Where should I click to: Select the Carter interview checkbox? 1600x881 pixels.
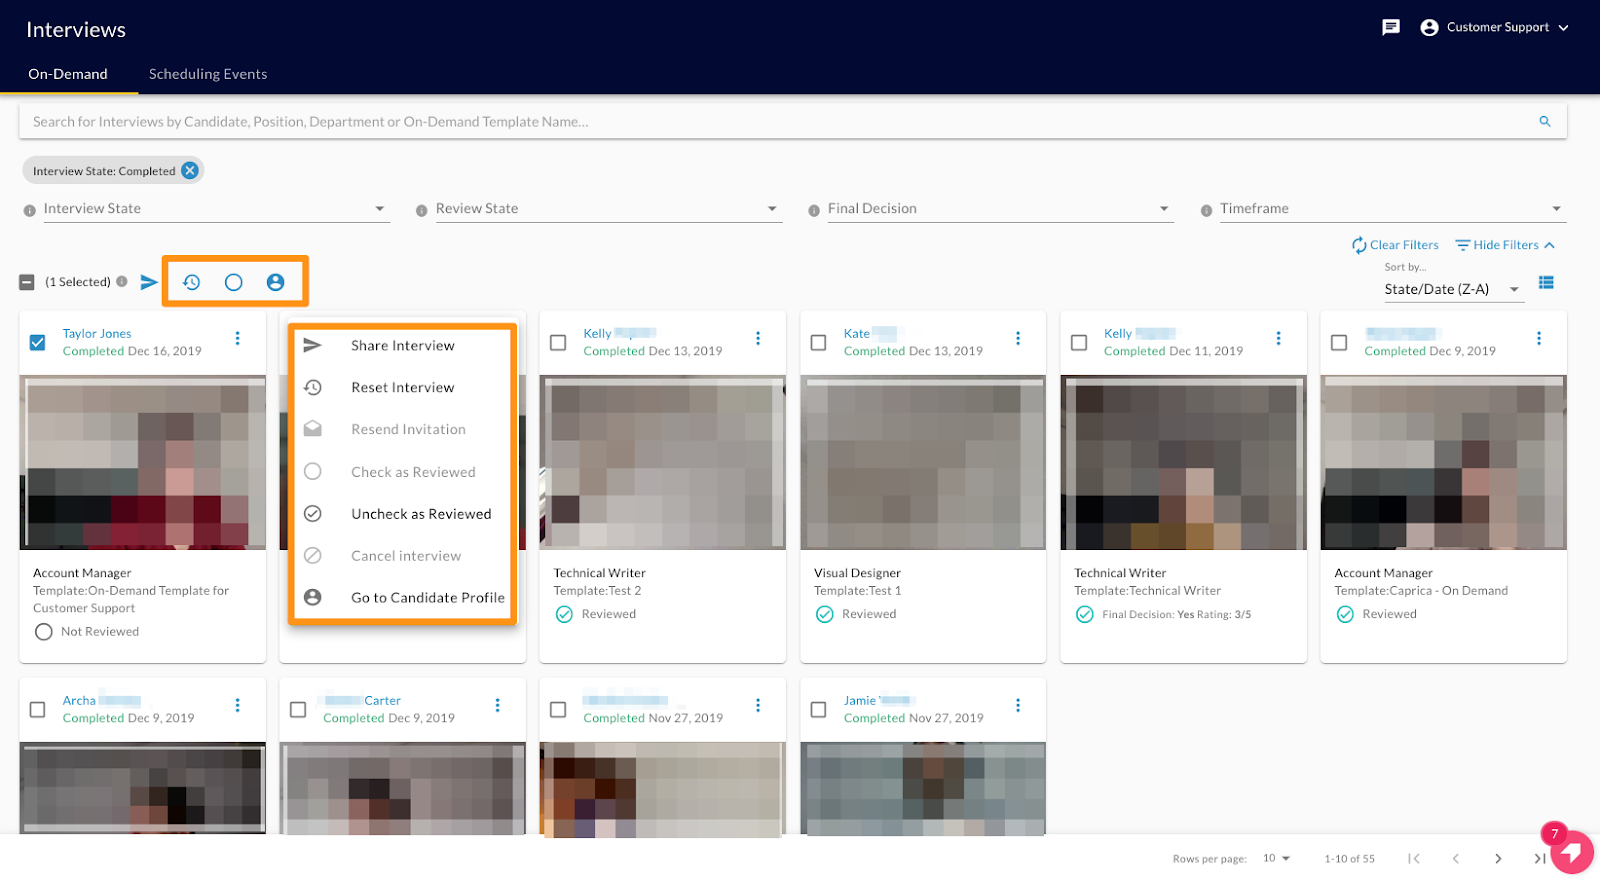tap(298, 710)
